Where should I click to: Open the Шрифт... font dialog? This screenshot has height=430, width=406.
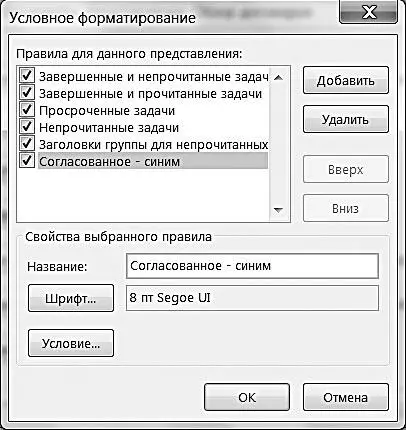71,298
